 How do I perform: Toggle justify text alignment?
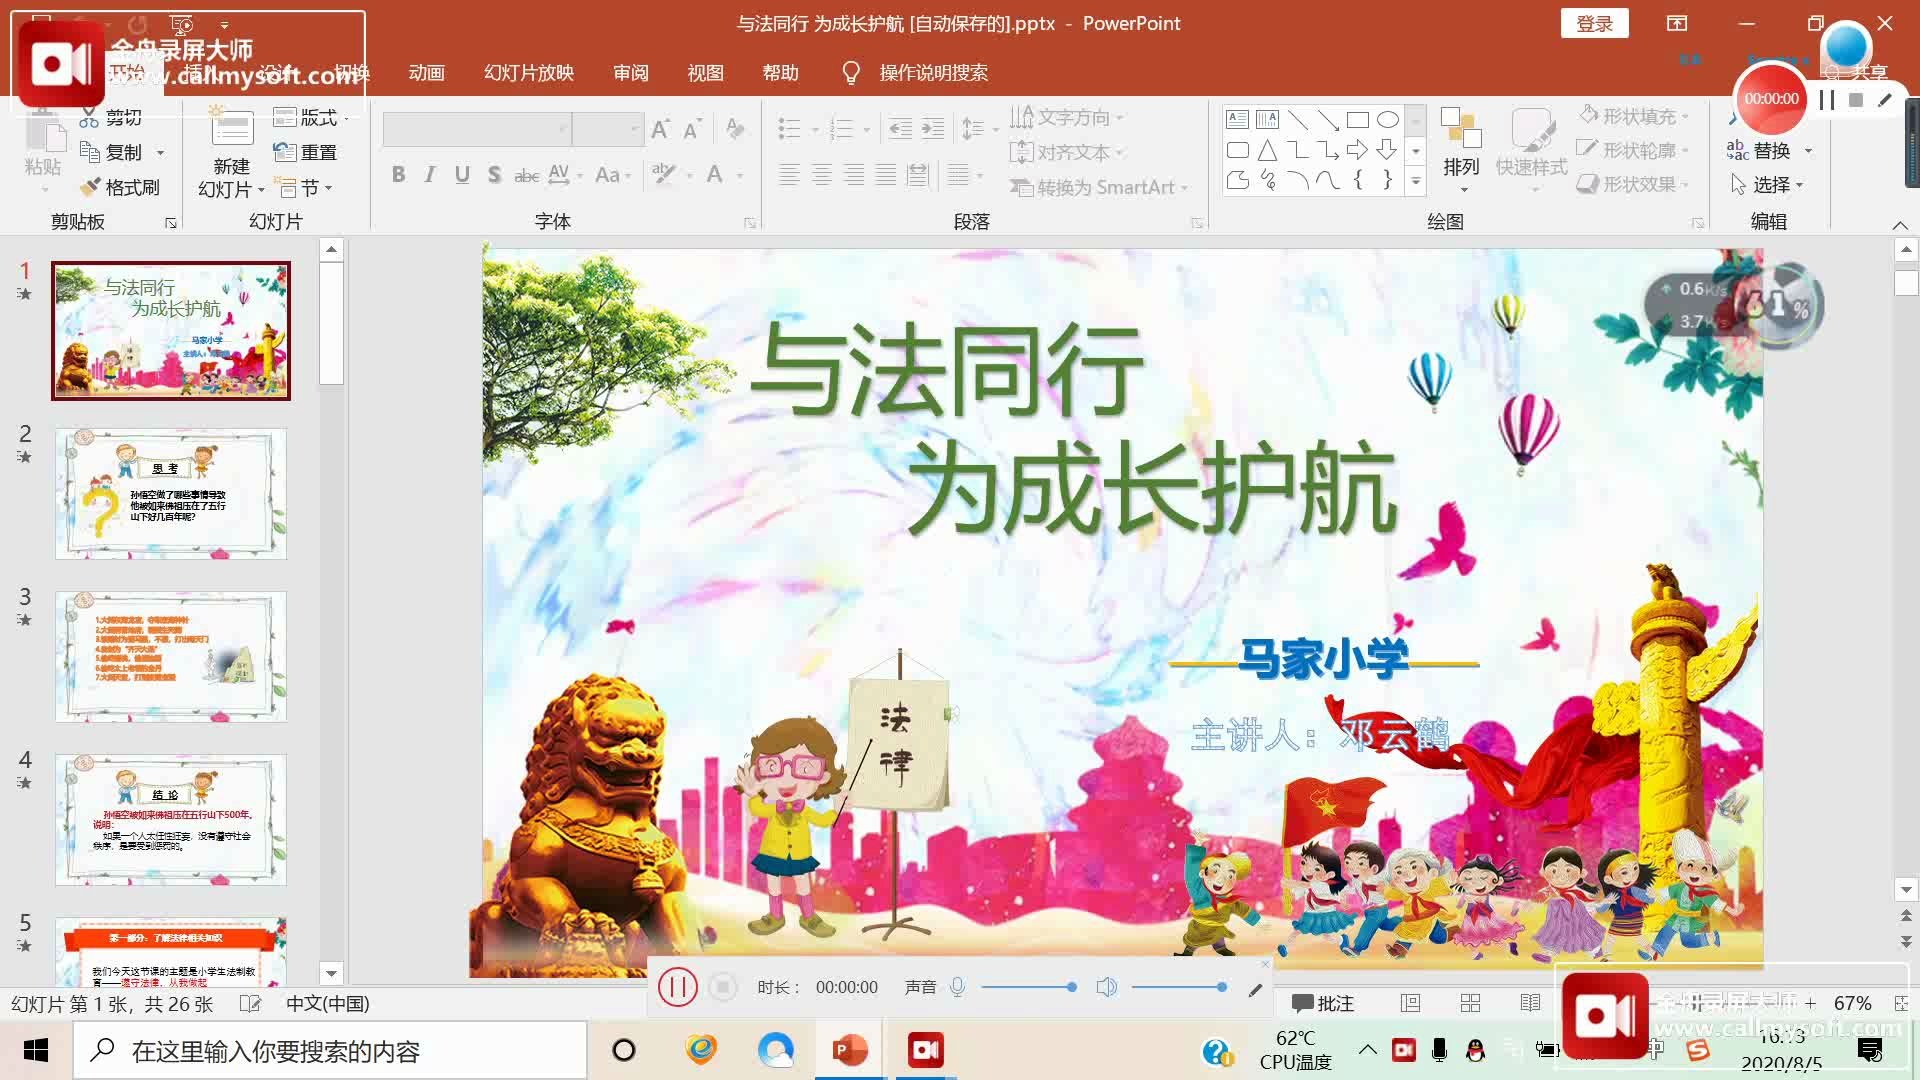pyautogui.click(x=886, y=175)
